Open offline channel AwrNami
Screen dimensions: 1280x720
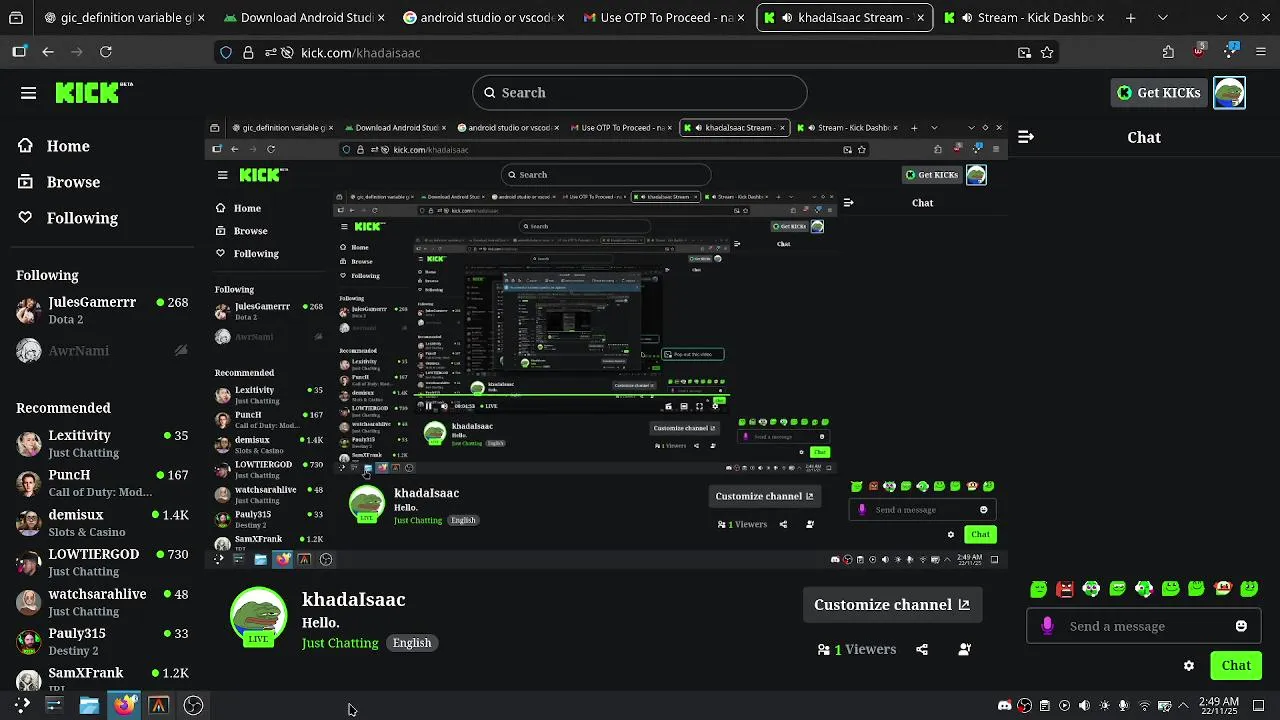[x=102, y=350]
